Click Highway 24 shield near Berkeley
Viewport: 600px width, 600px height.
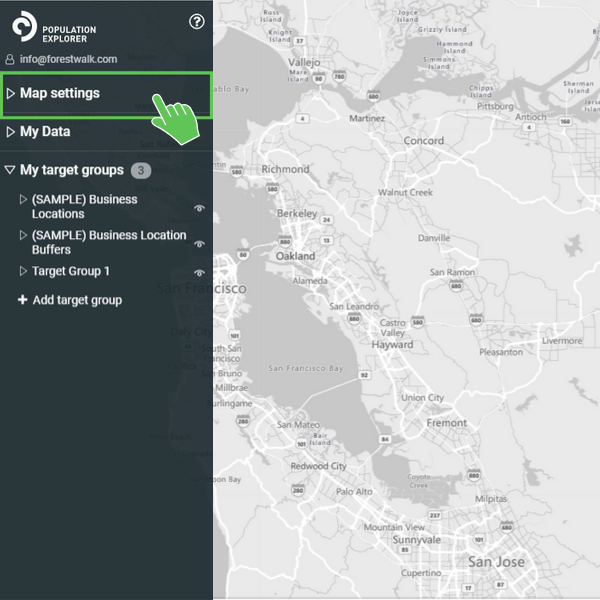point(326,220)
